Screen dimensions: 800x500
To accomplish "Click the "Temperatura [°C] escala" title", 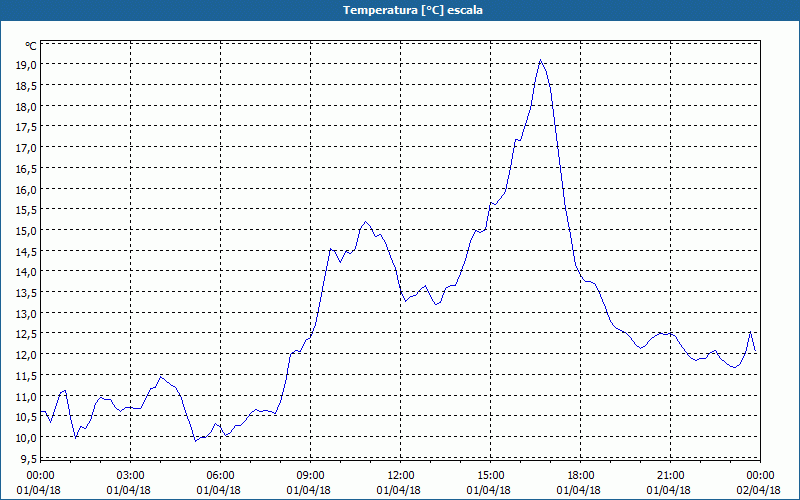I will point(413,10).
